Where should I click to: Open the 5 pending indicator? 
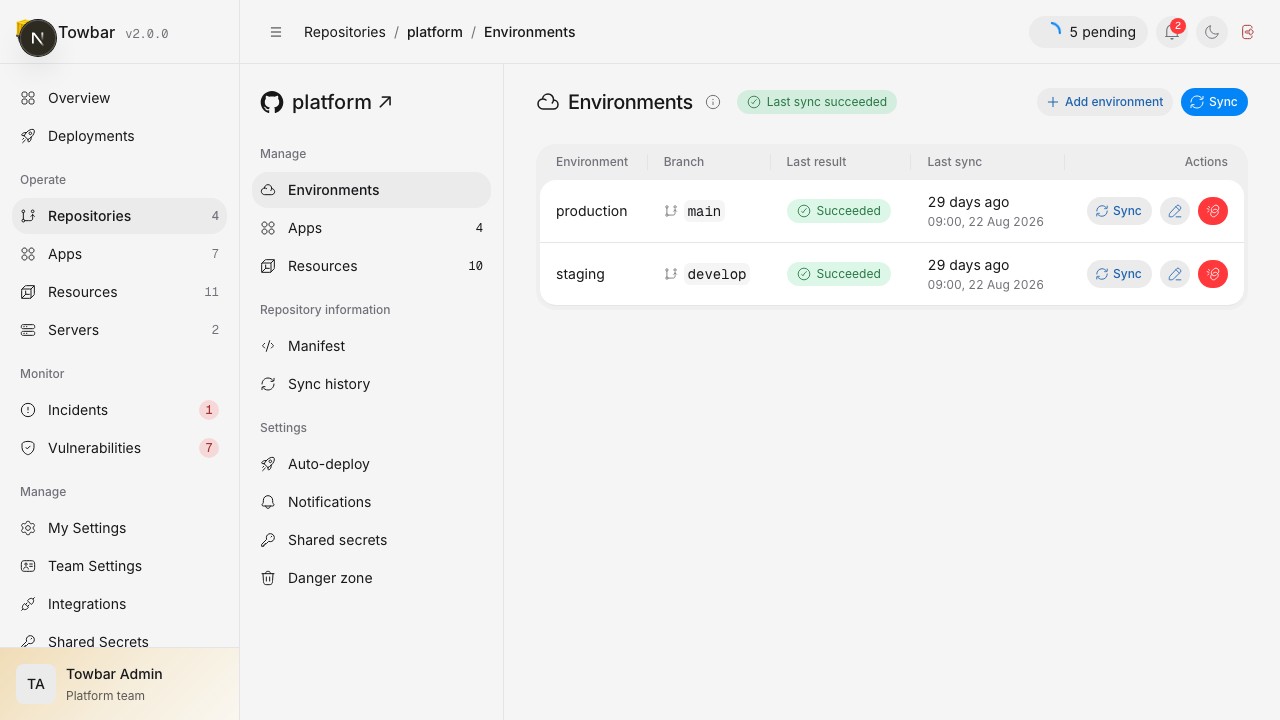tap(1088, 32)
